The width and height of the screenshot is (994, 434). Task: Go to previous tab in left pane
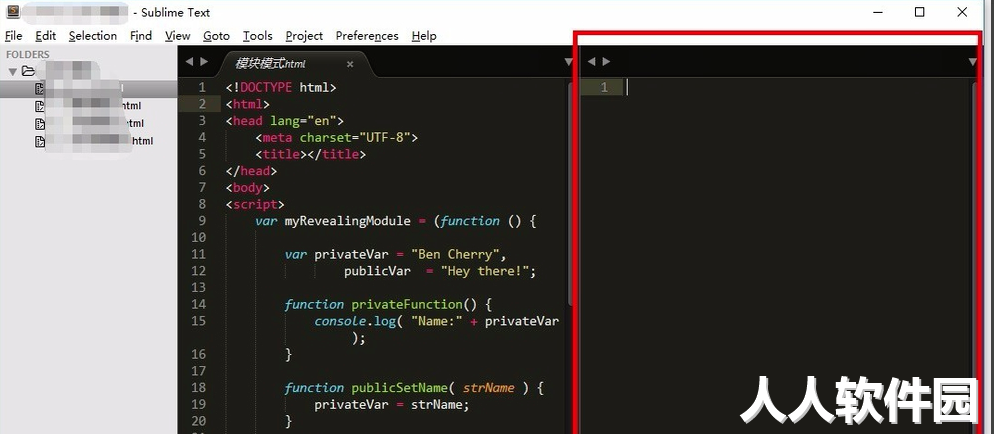[189, 61]
